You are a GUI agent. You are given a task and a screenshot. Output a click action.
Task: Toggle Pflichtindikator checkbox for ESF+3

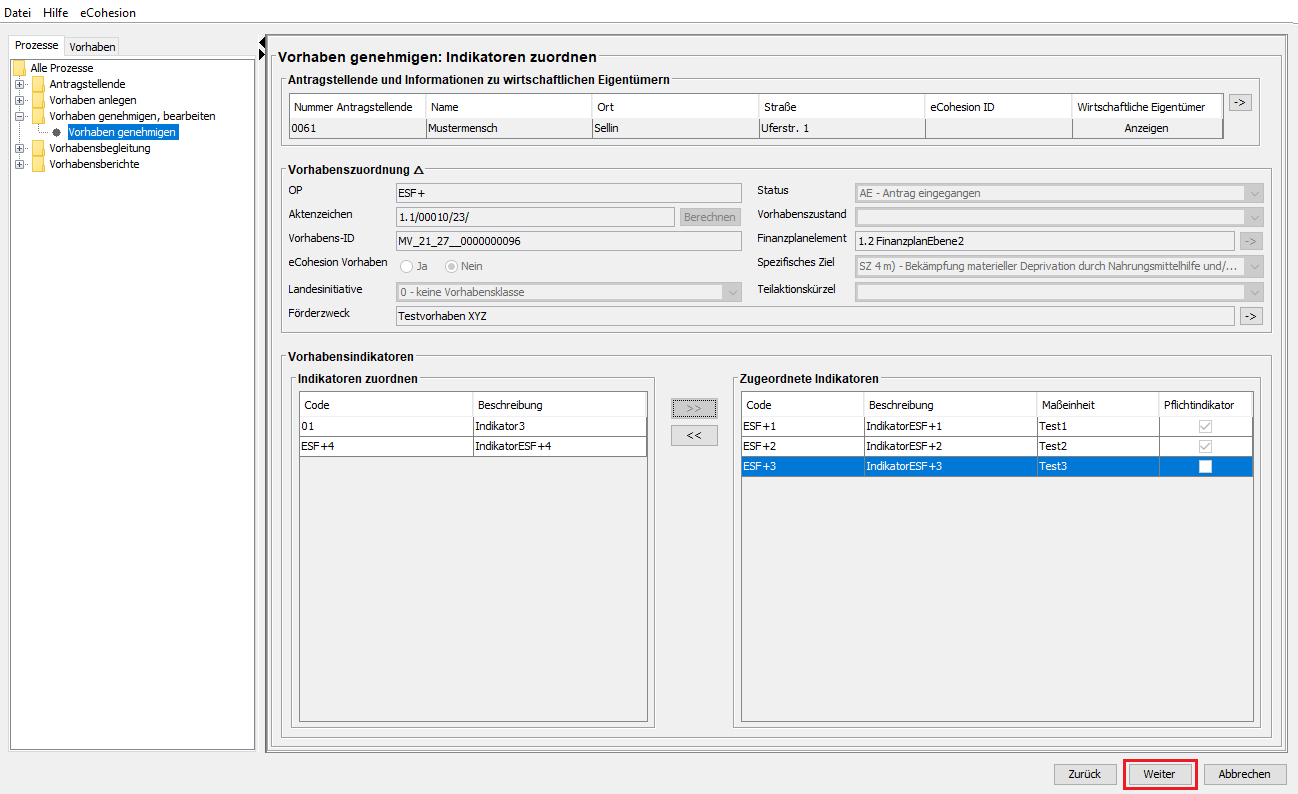pyautogui.click(x=1205, y=466)
